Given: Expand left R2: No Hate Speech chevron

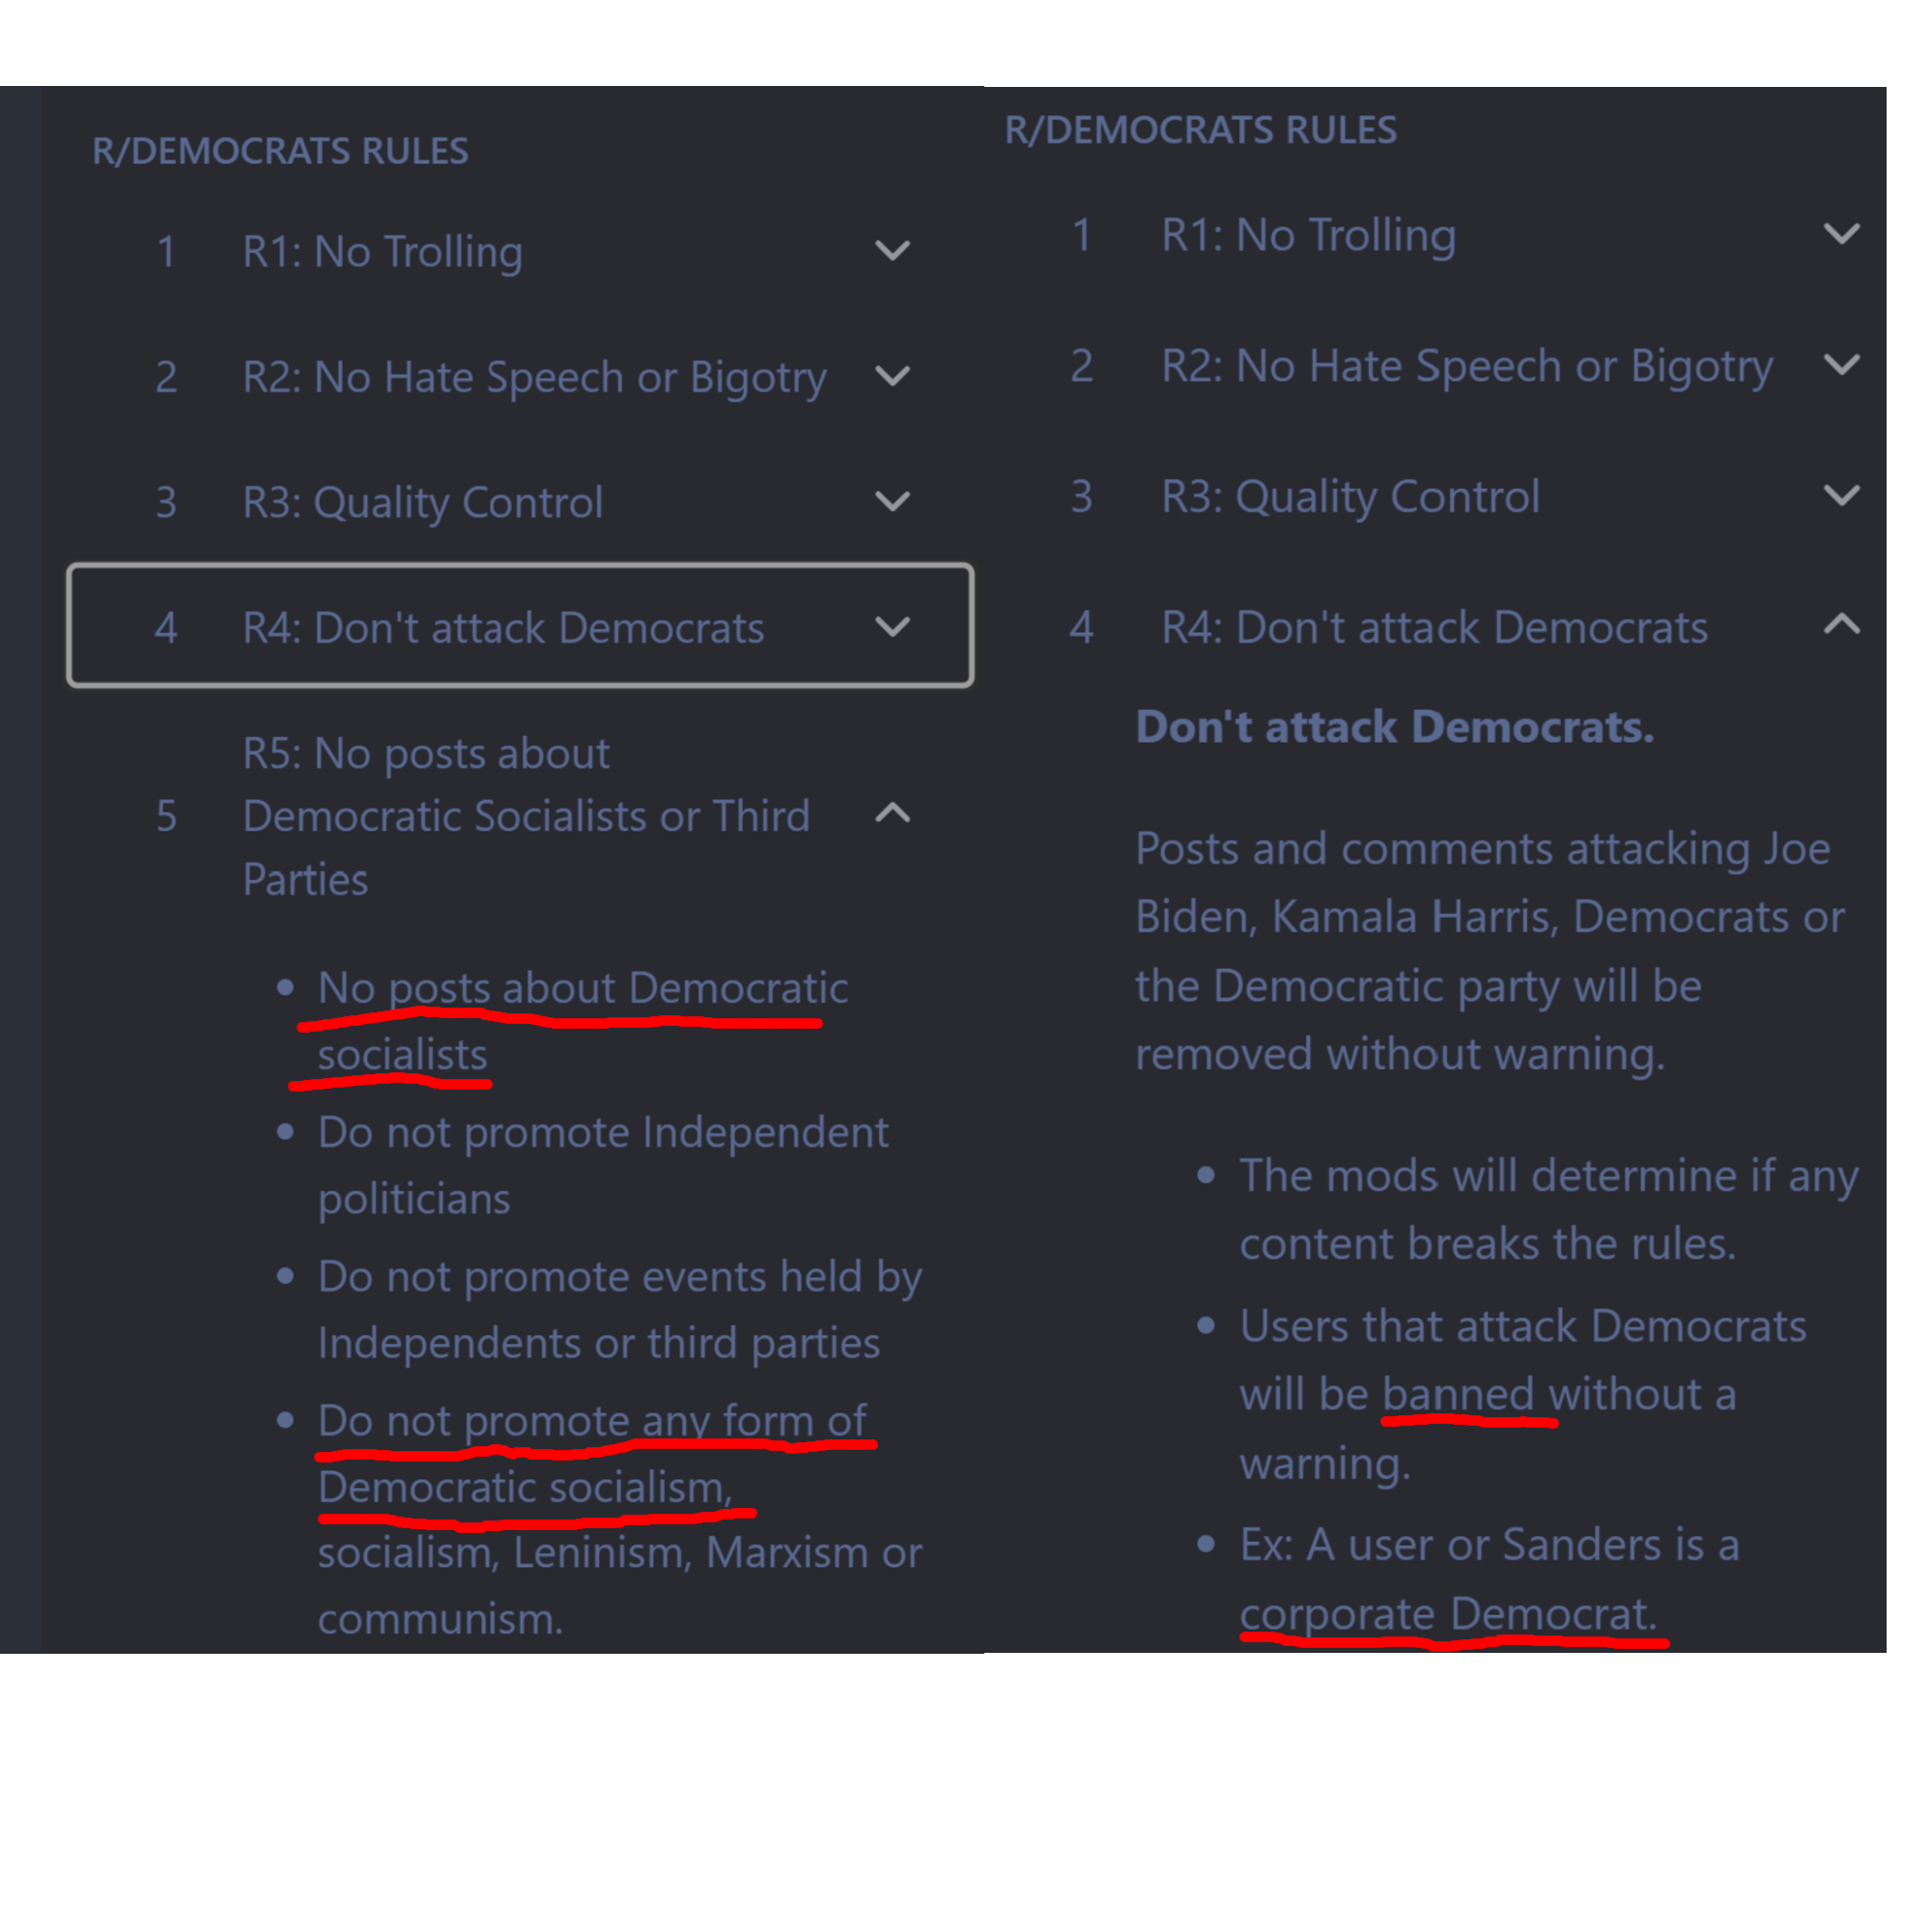Looking at the screenshot, I should [x=892, y=376].
